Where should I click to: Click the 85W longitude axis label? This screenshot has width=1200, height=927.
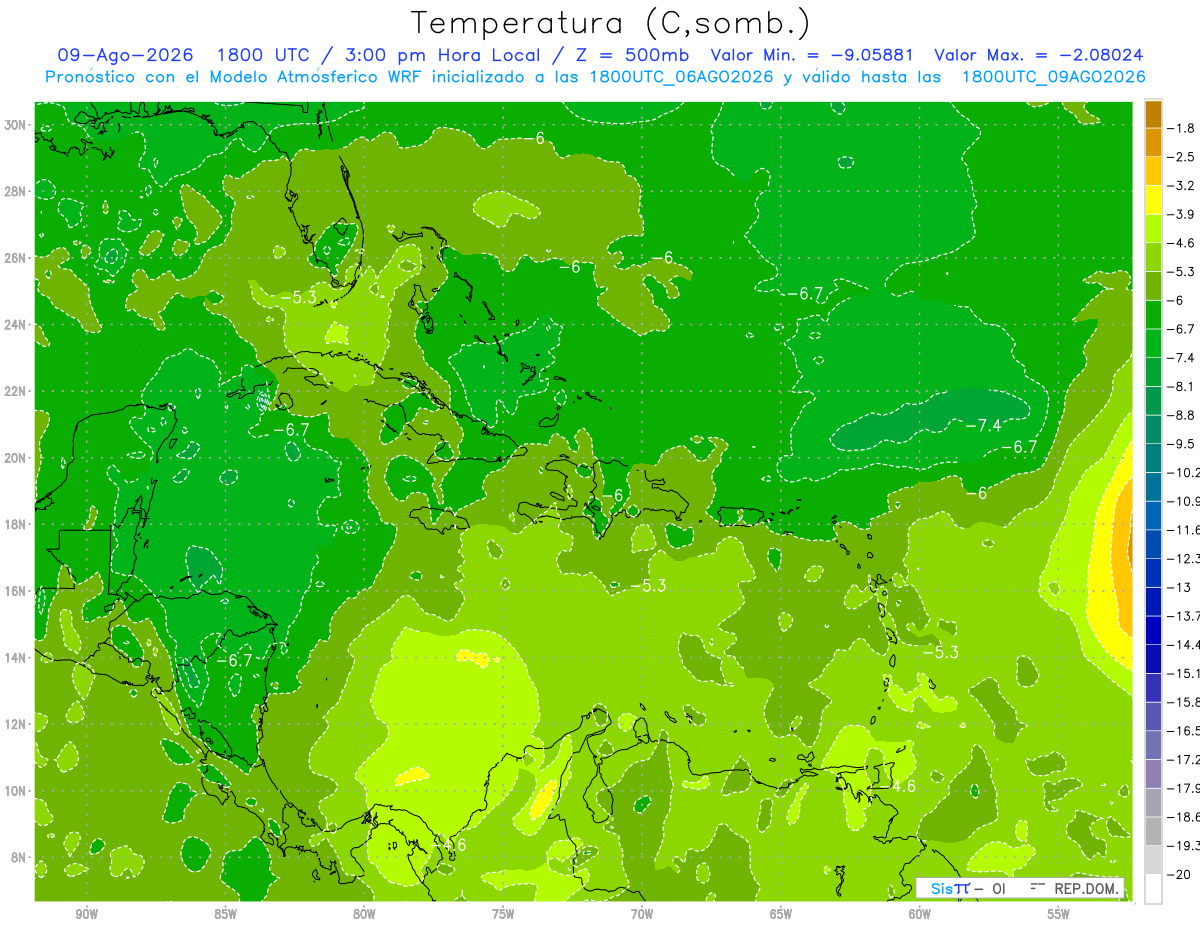[225, 914]
